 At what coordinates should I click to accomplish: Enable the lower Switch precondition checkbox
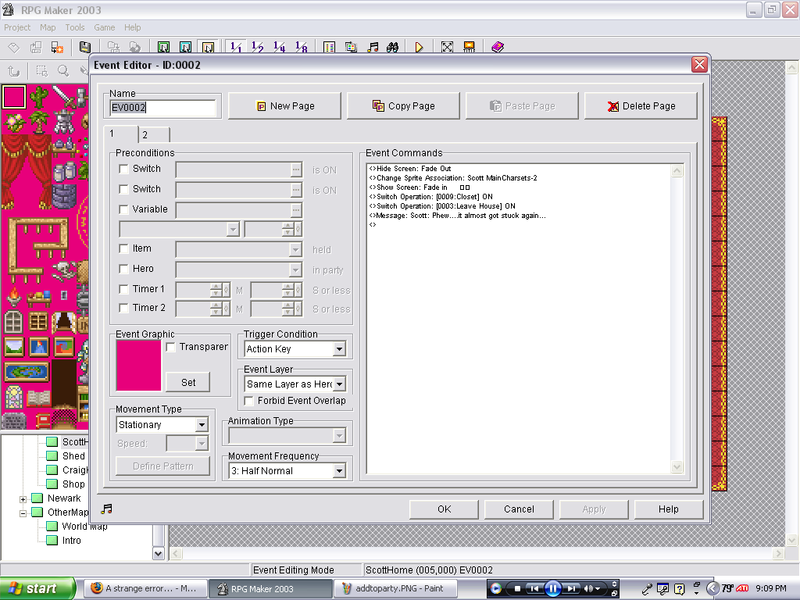[x=123, y=189]
